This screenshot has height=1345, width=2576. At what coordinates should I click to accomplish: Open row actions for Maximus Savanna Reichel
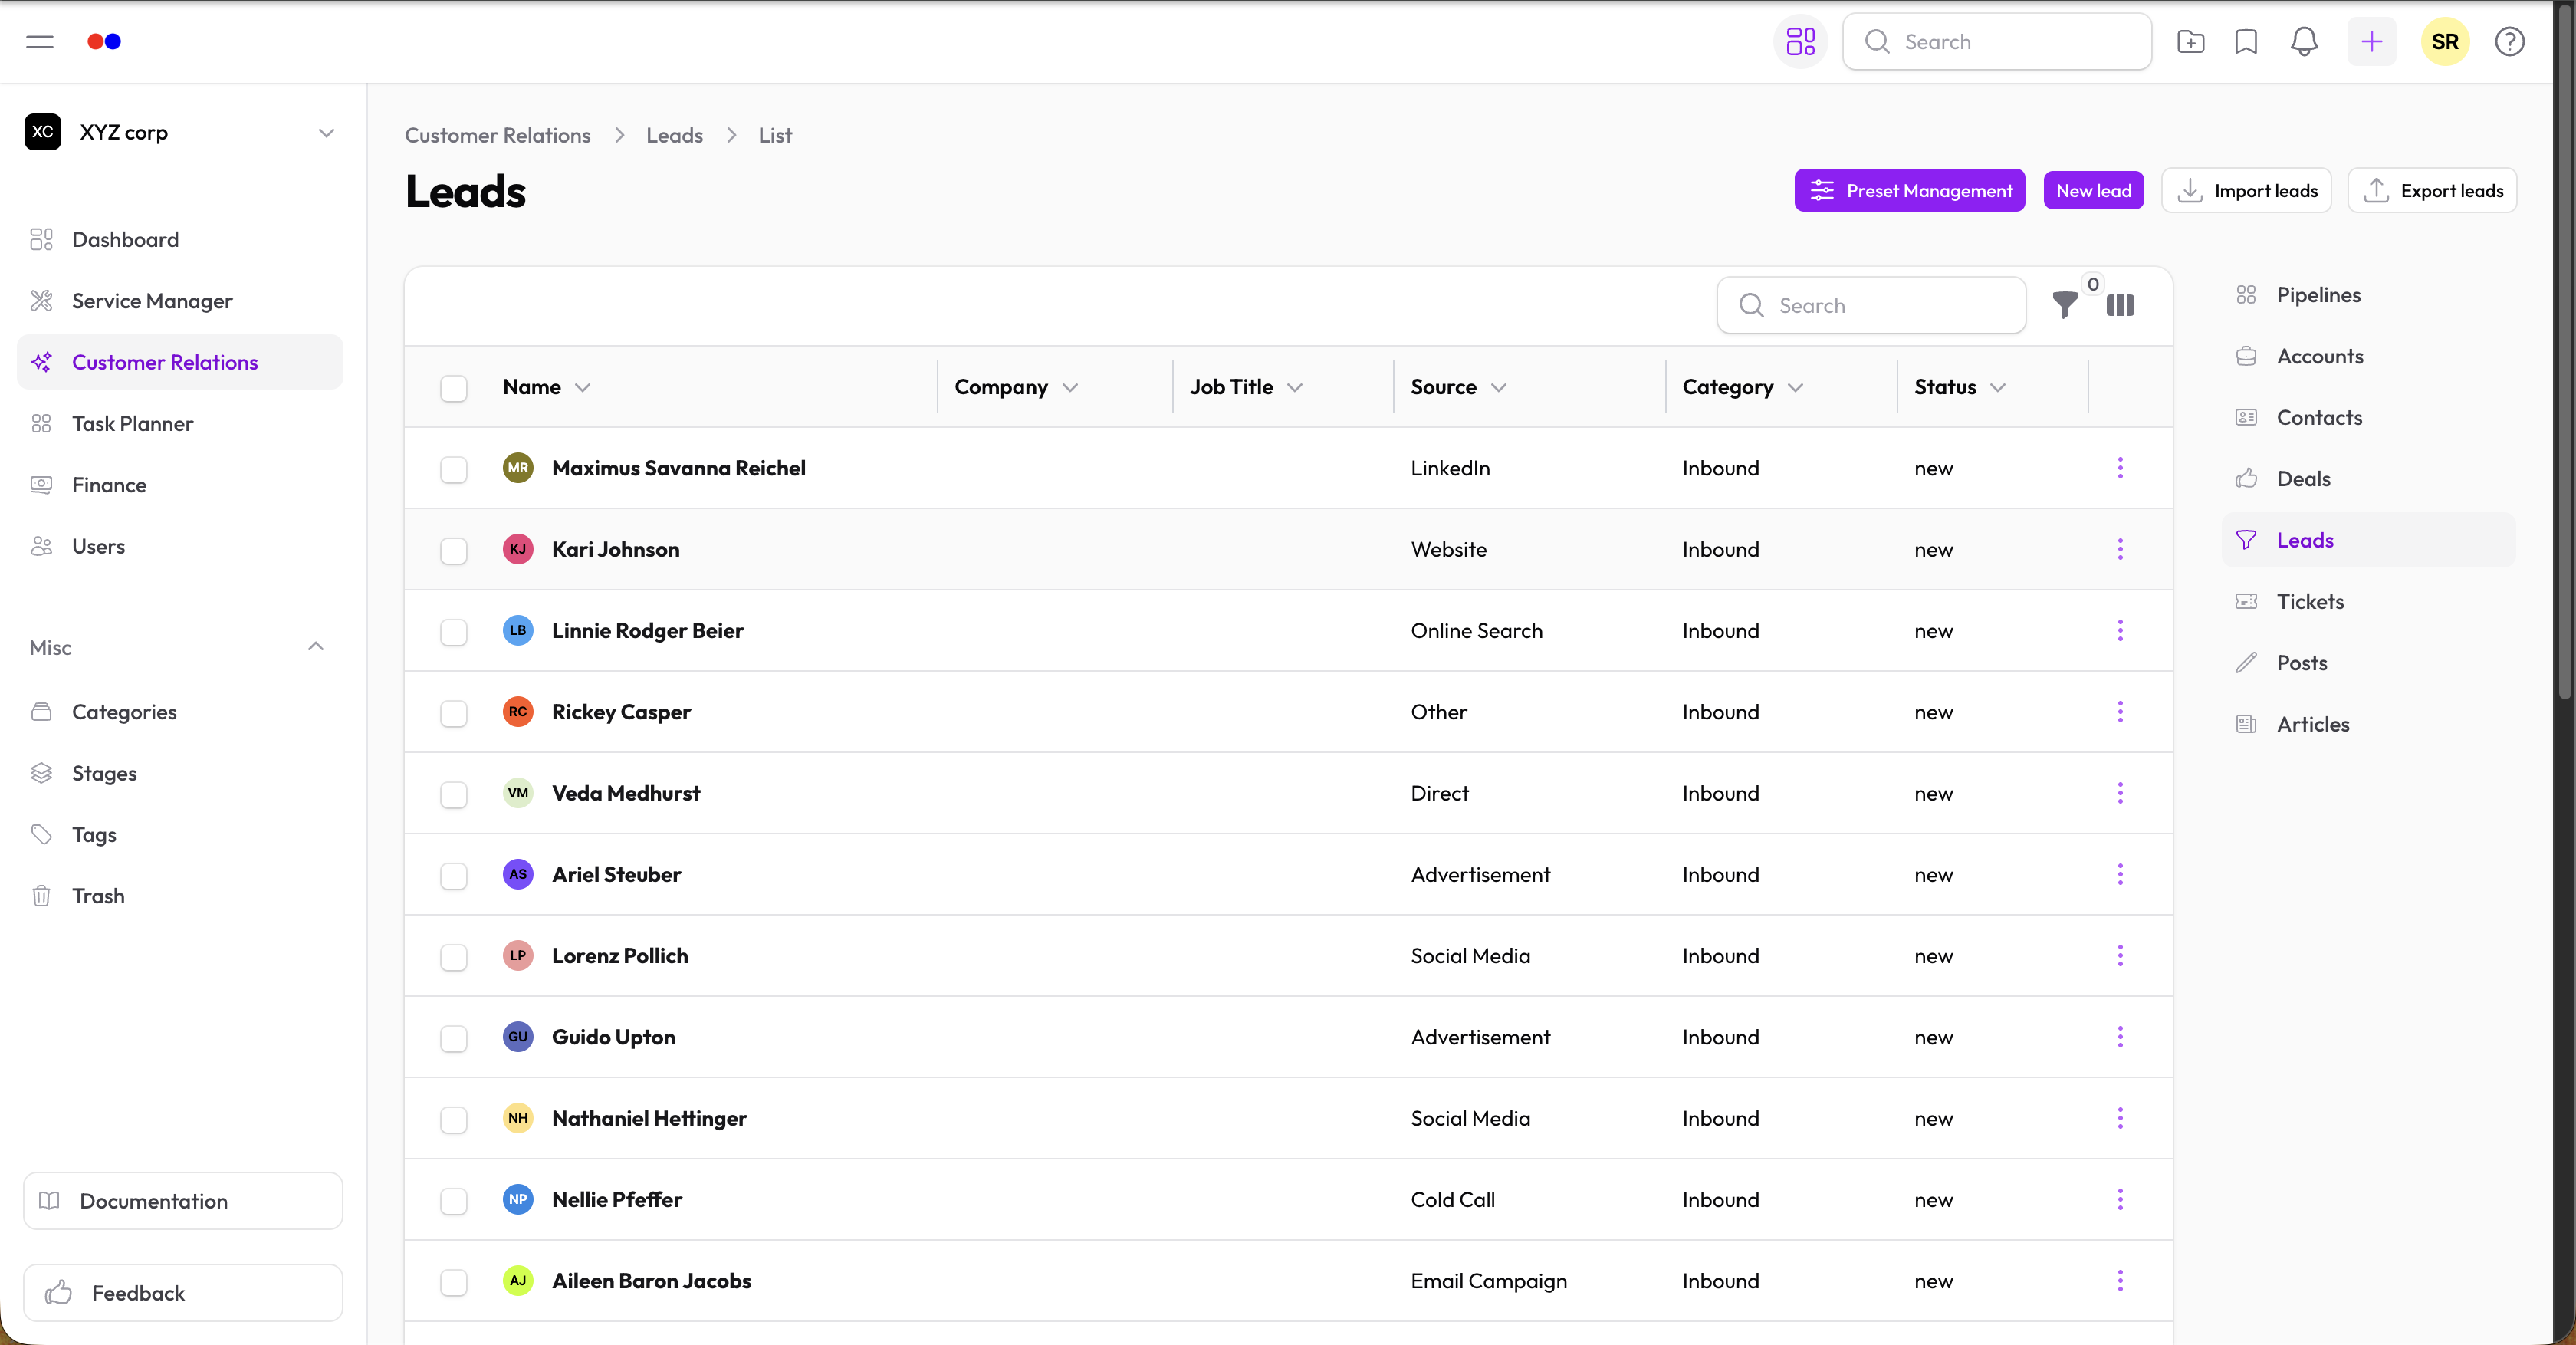(x=2120, y=468)
